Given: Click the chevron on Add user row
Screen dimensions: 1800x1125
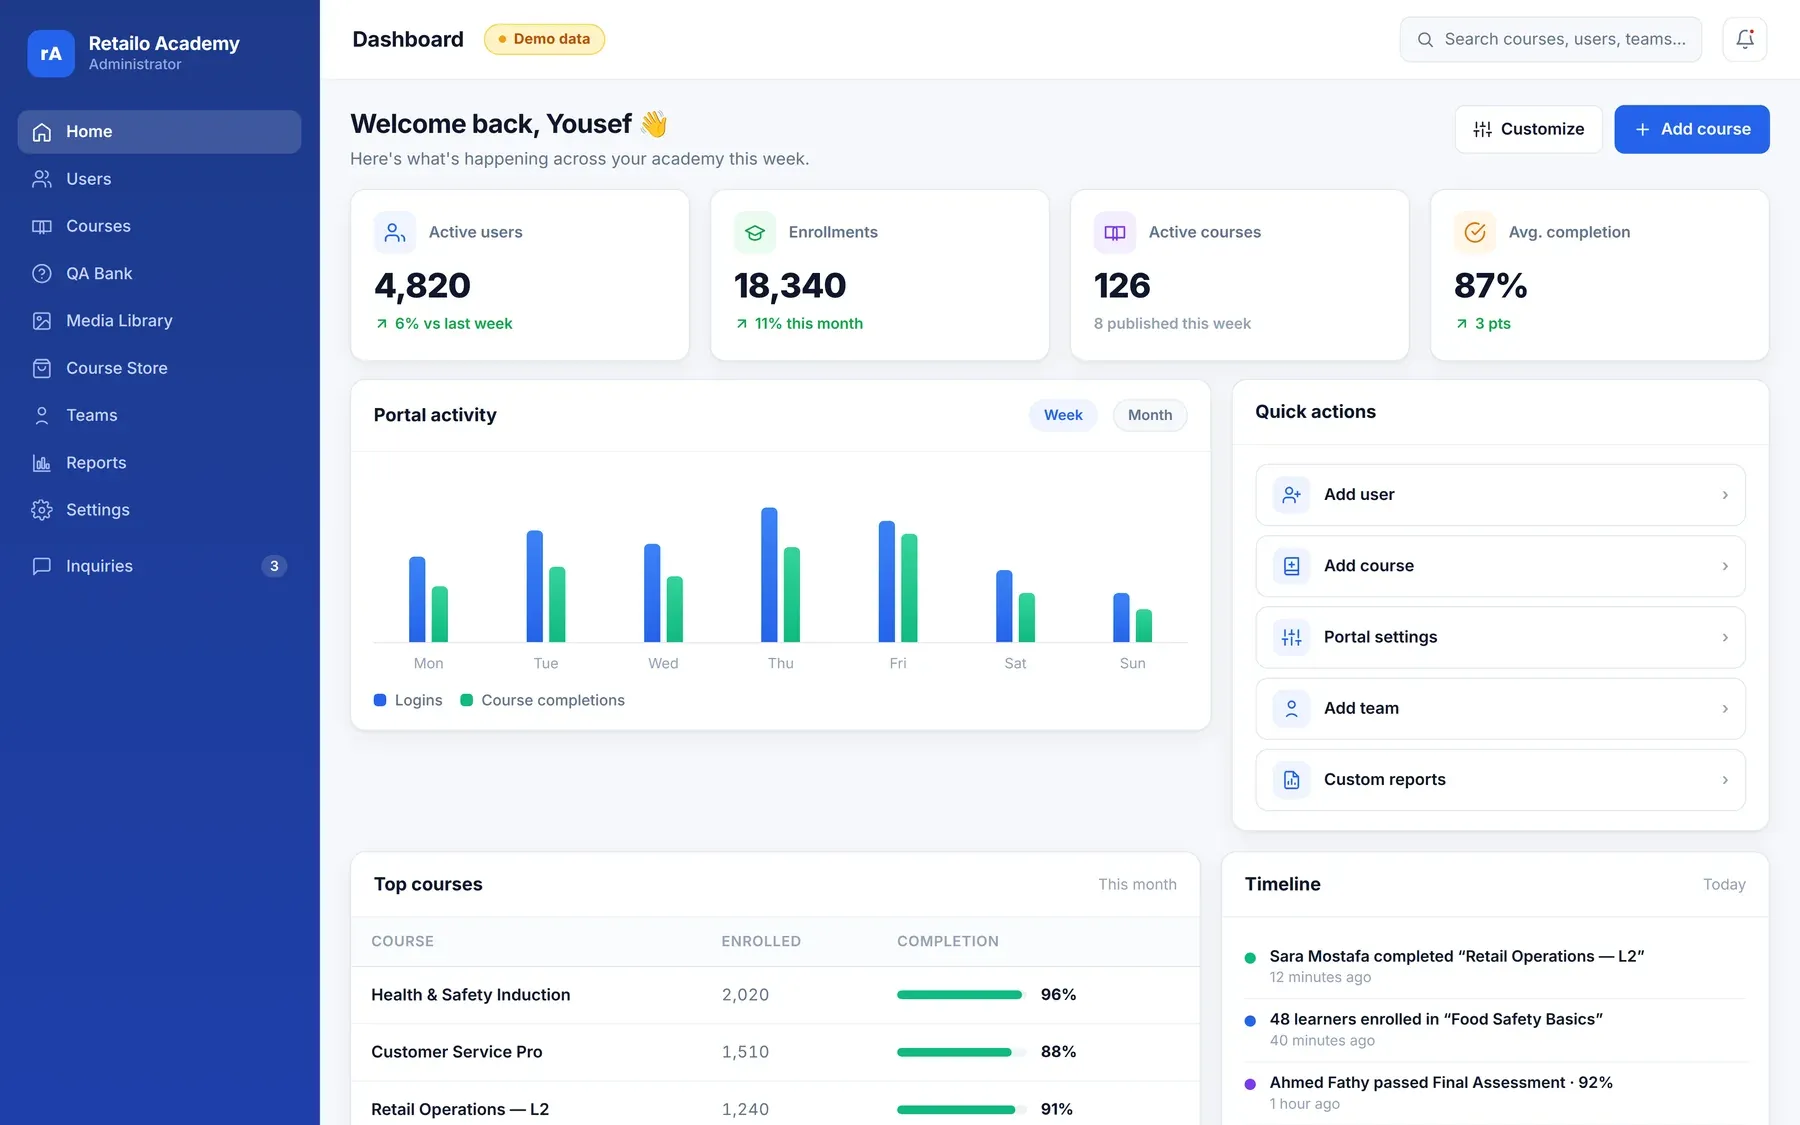Looking at the screenshot, I should click(1725, 495).
